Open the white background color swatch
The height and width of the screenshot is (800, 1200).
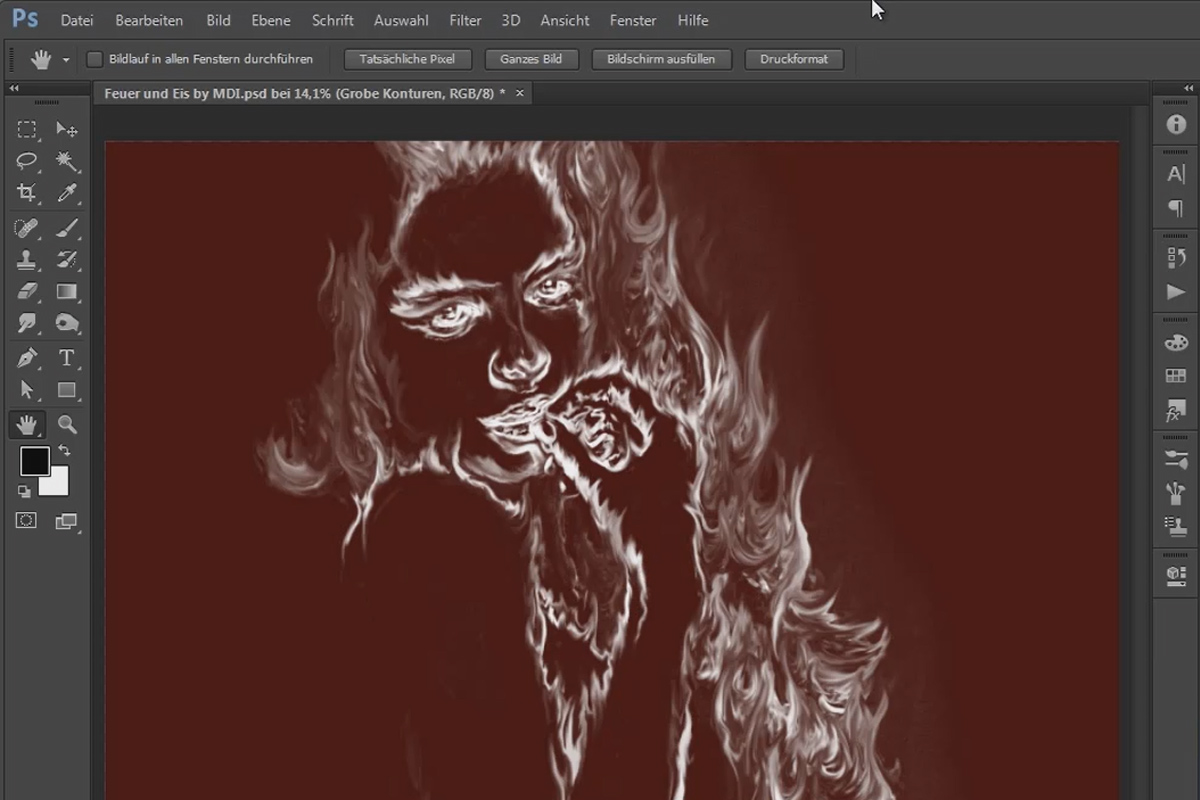tap(56, 483)
